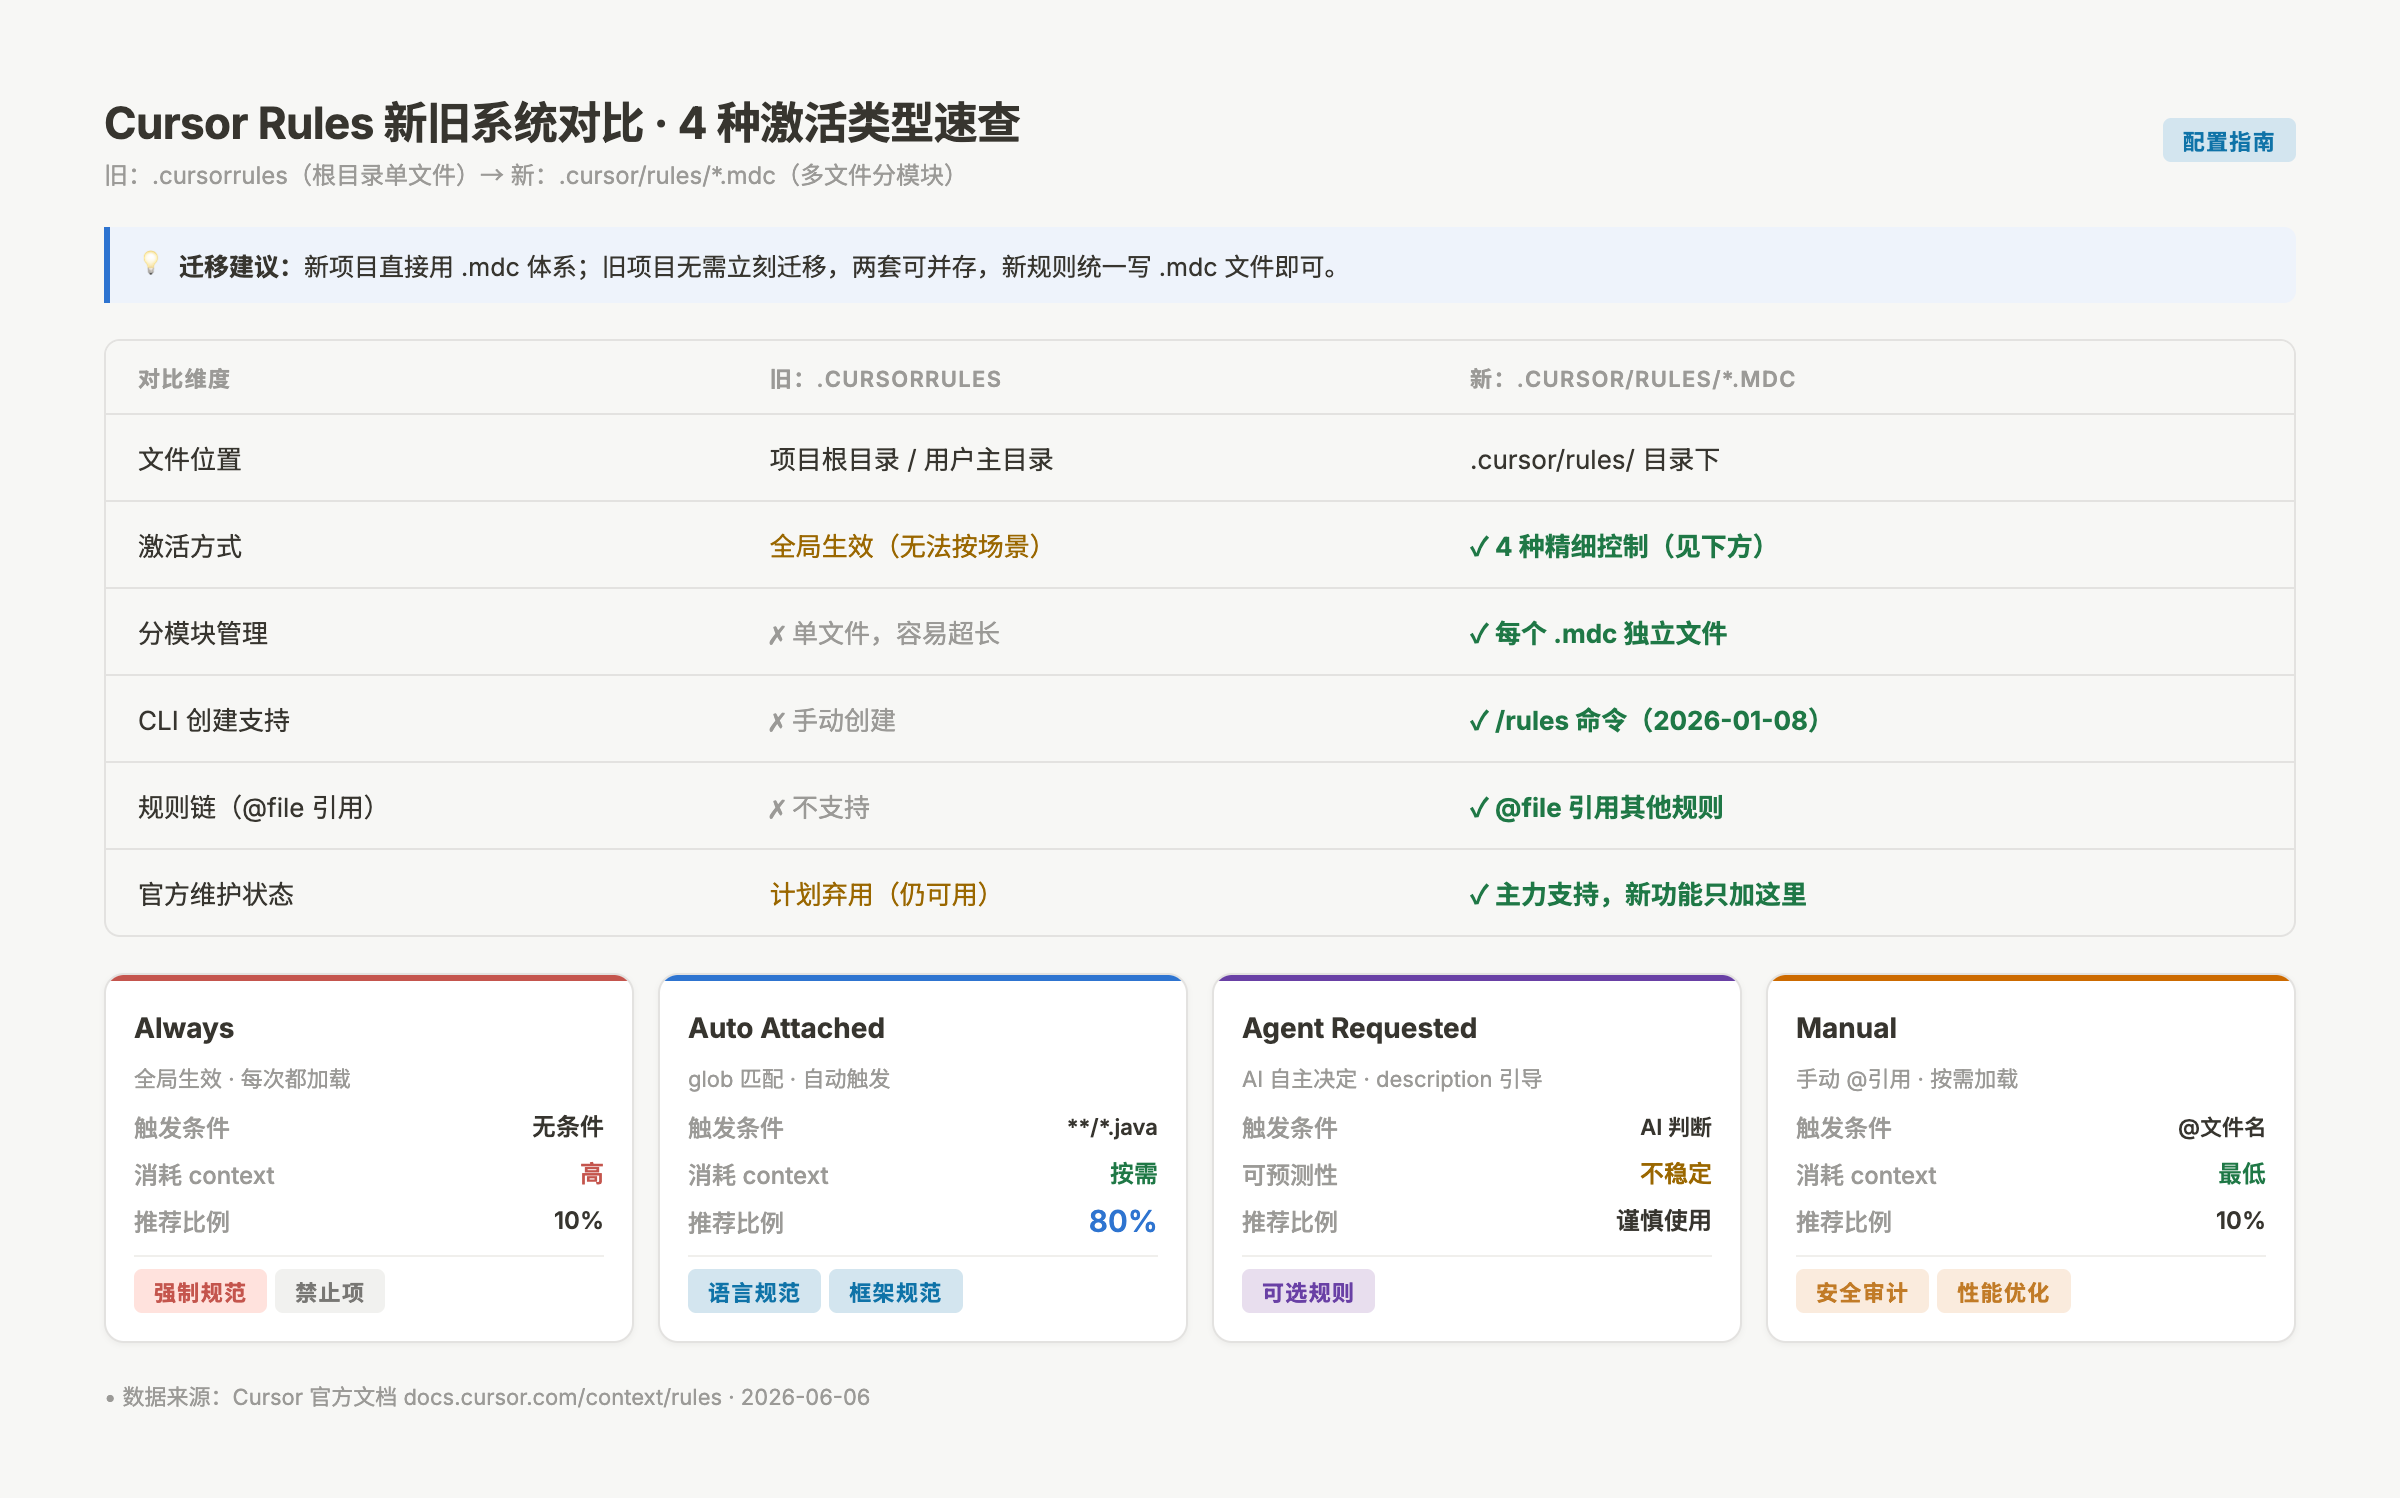Click the main page title
This screenshot has width=2400, height=1498.
[x=562, y=123]
